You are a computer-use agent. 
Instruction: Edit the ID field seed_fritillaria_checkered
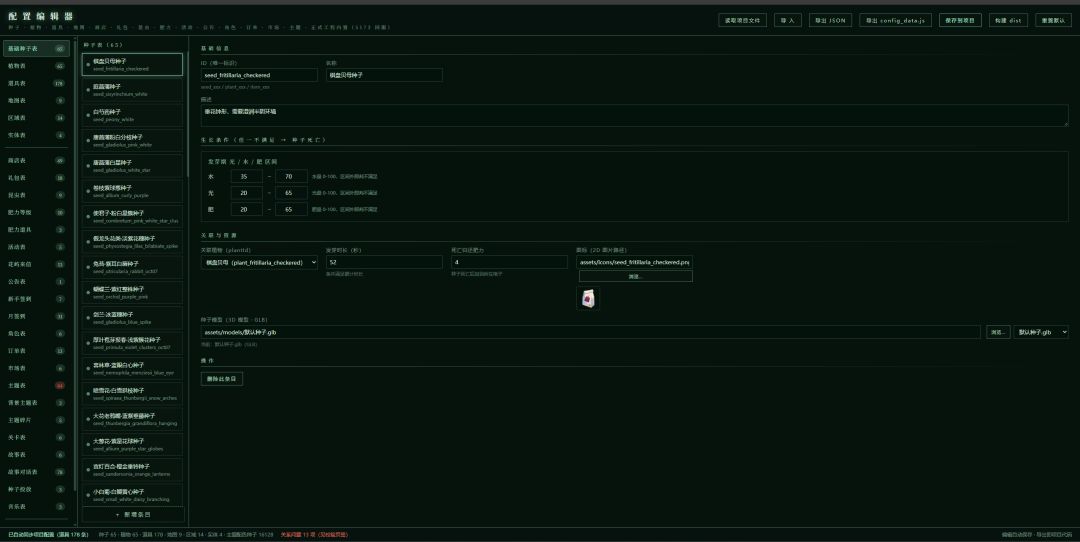260,75
